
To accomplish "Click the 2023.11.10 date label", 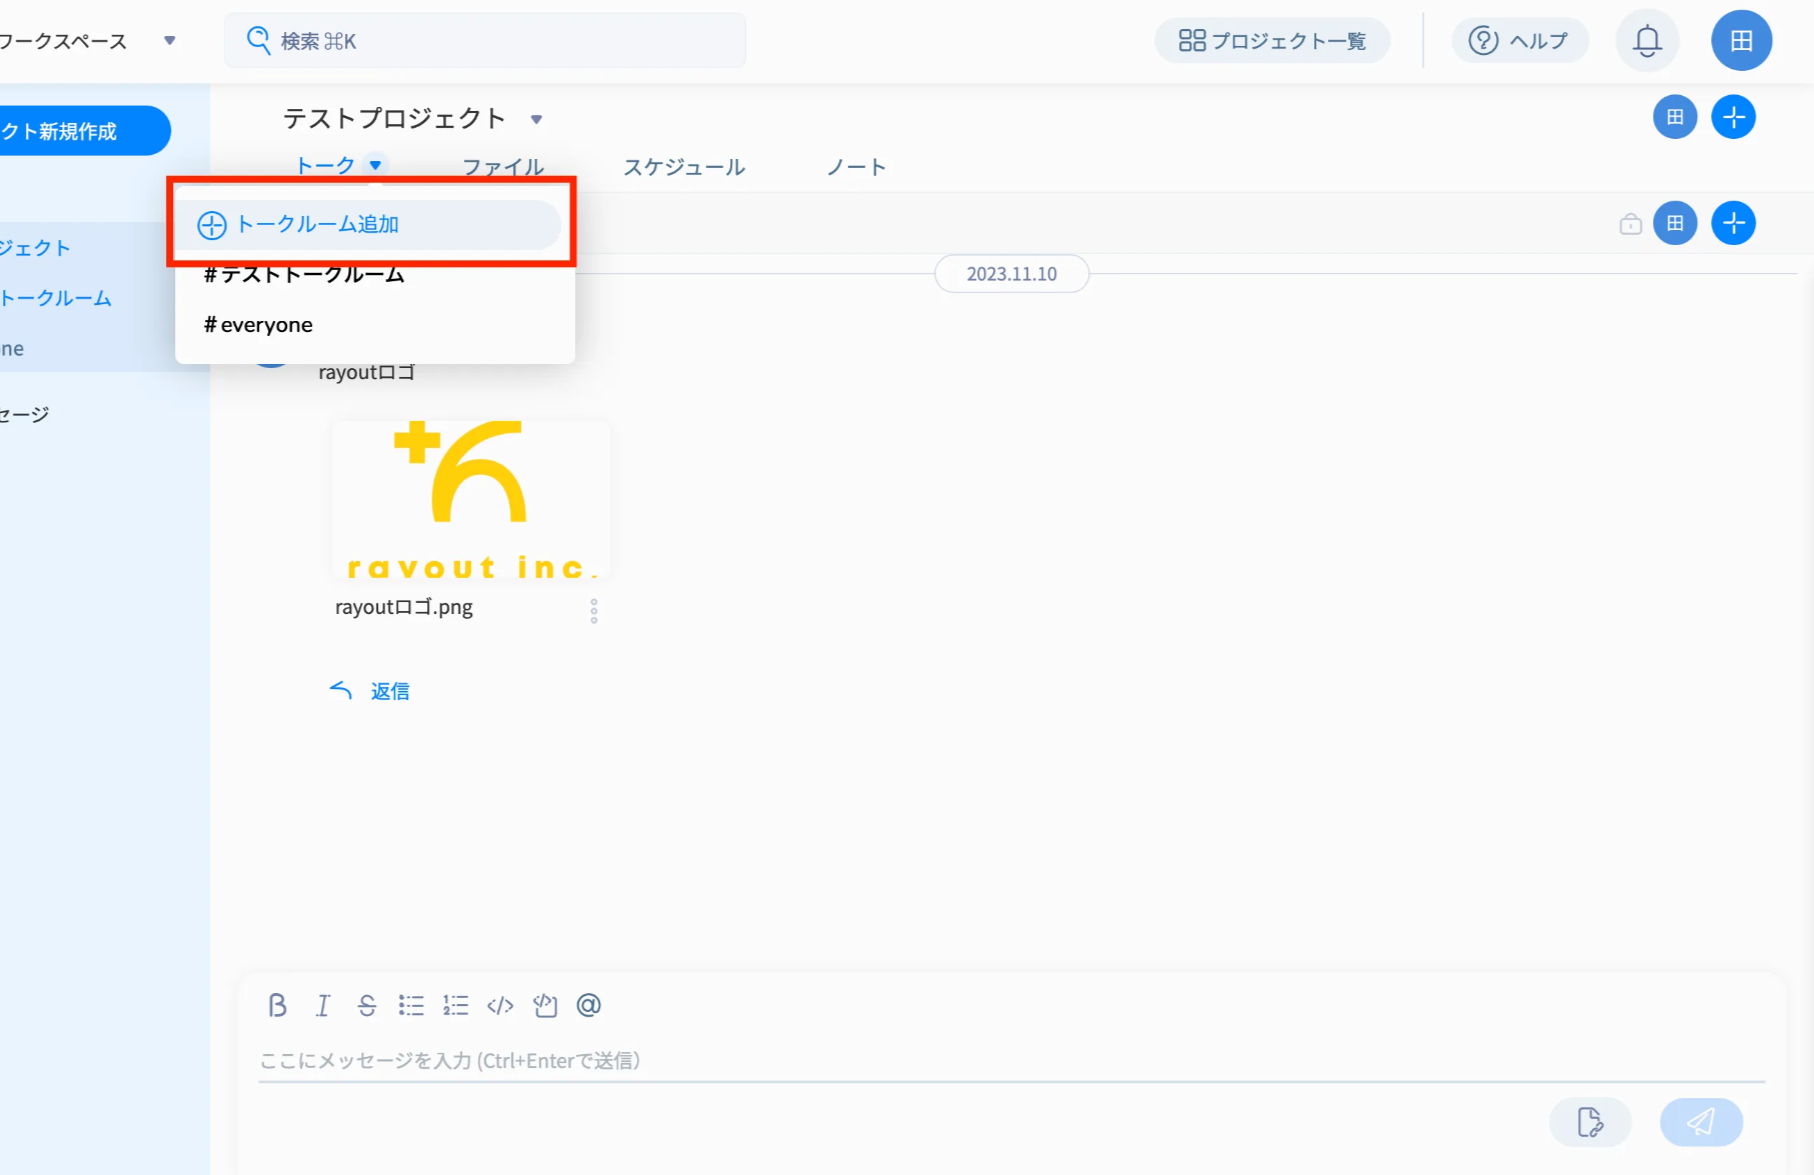I will click(1012, 274).
